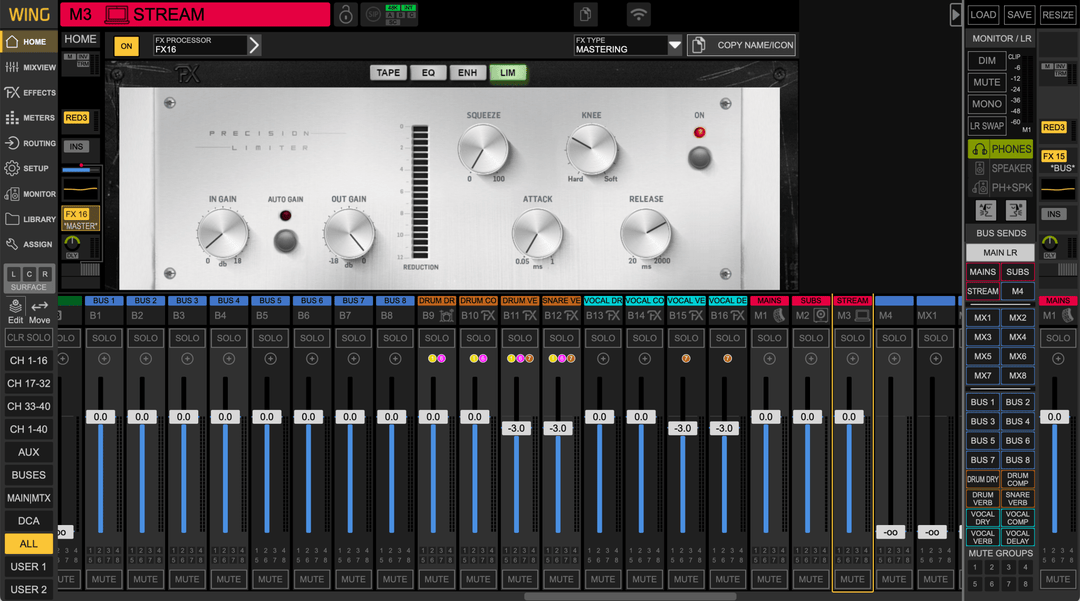
Task: Toggle the FX processor ON button
Action: (x=126, y=46)
